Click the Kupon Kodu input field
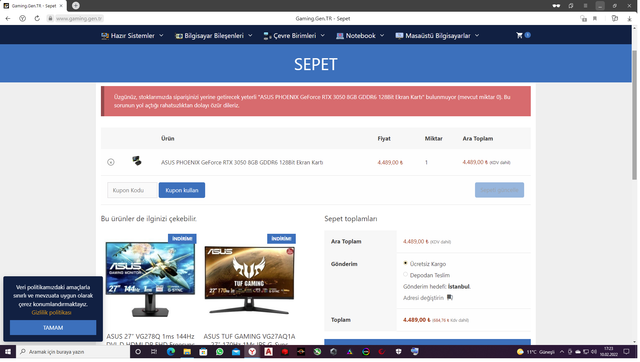Screen dimensions: 640x362 tap(132, 190)
